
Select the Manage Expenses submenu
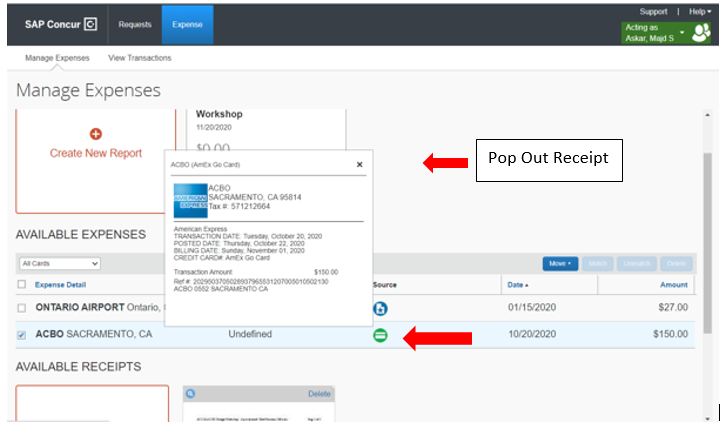click(x=57, y=58)
